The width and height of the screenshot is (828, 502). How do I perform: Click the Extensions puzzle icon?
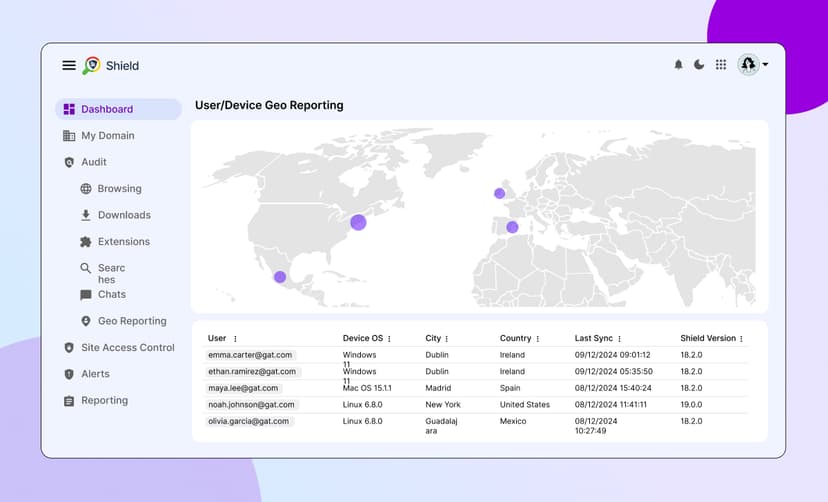click(x=86, y=242)
